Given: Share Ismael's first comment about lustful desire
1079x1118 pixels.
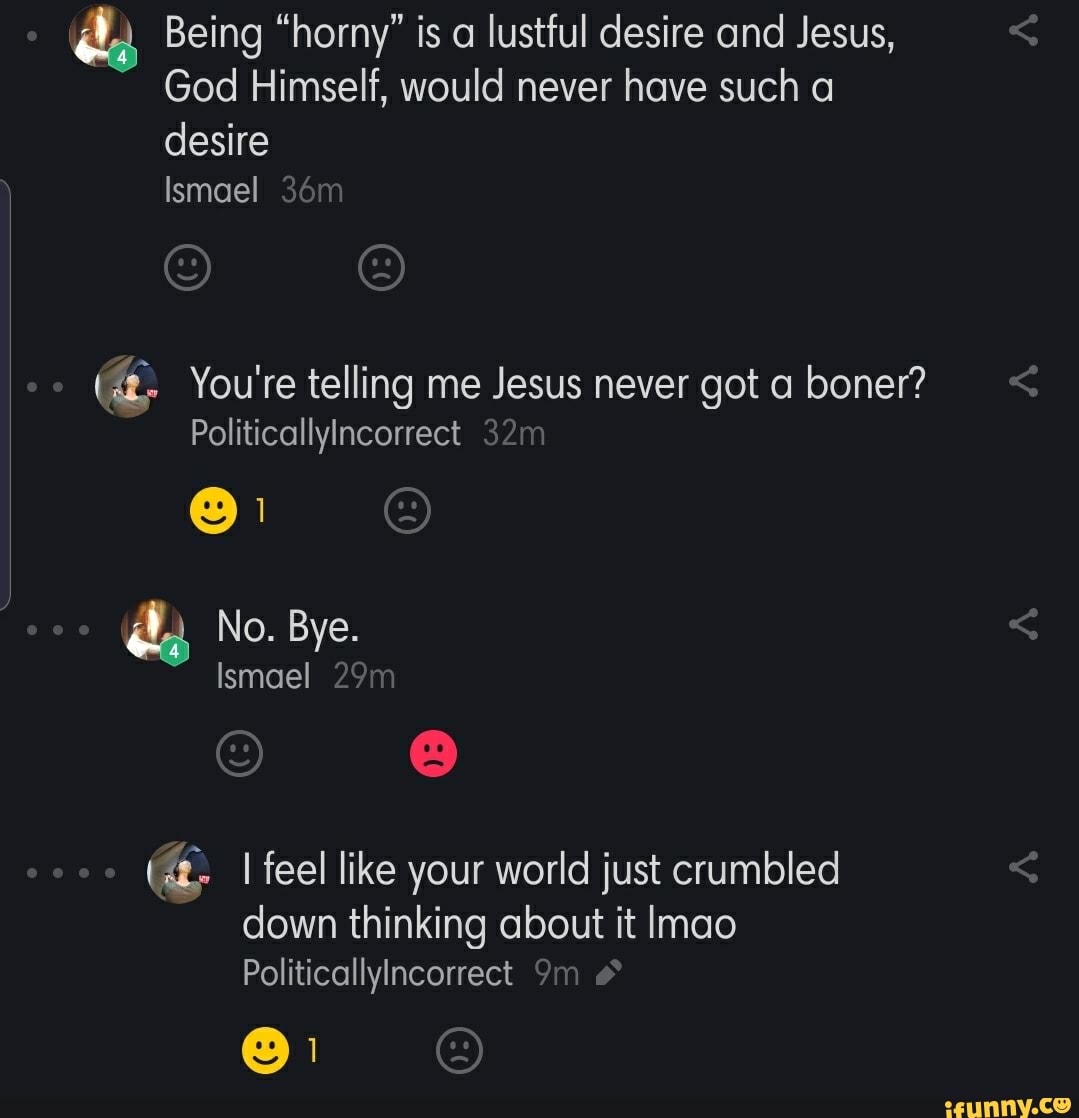Looking at the screenshot, I should [1023, 33].
